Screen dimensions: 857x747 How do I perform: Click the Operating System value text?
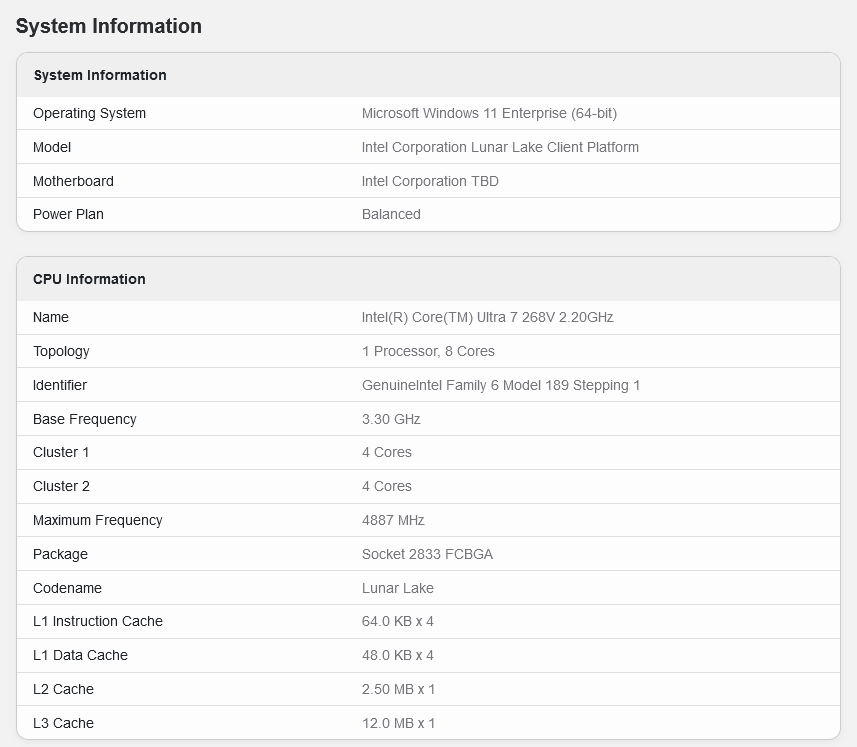tap(489, 113)
